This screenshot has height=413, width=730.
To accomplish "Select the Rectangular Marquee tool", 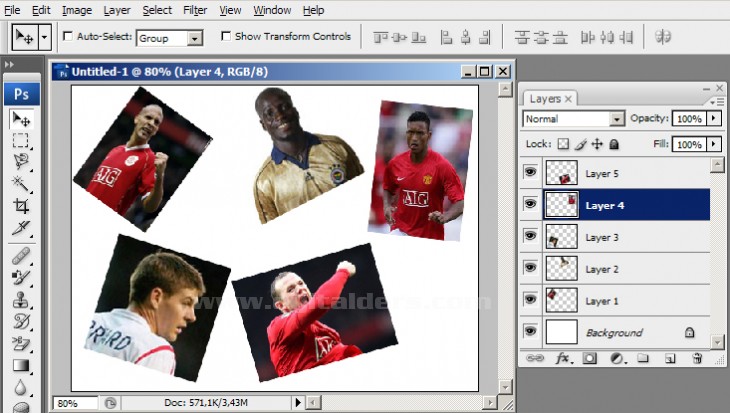I will [x=20, y=140].
